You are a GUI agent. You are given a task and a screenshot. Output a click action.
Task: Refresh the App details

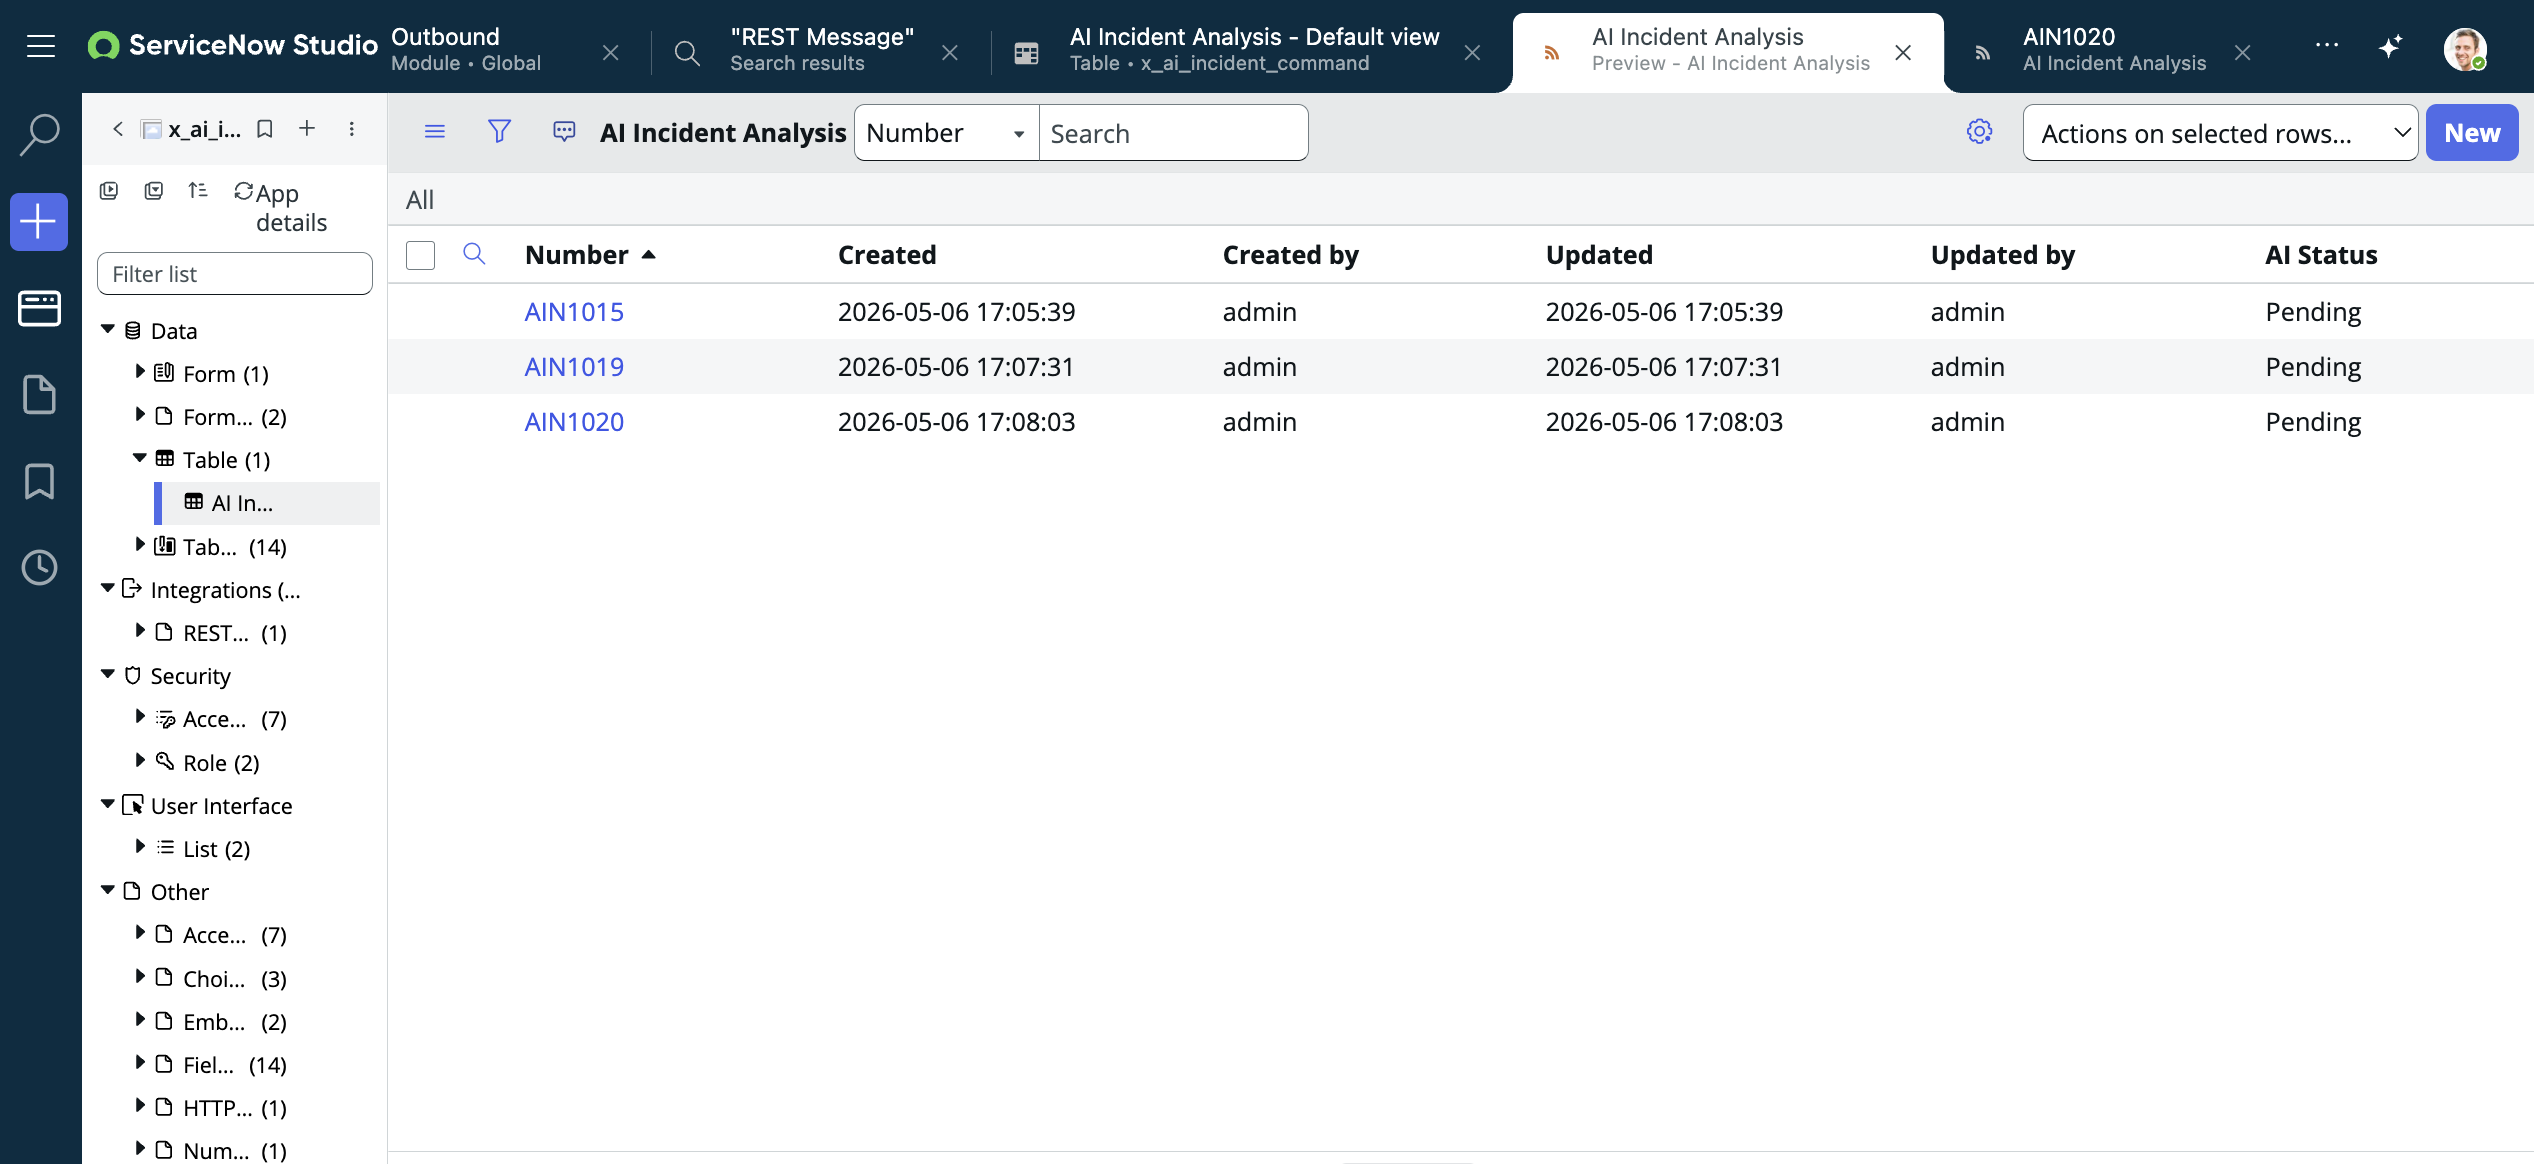coord(243,191)
